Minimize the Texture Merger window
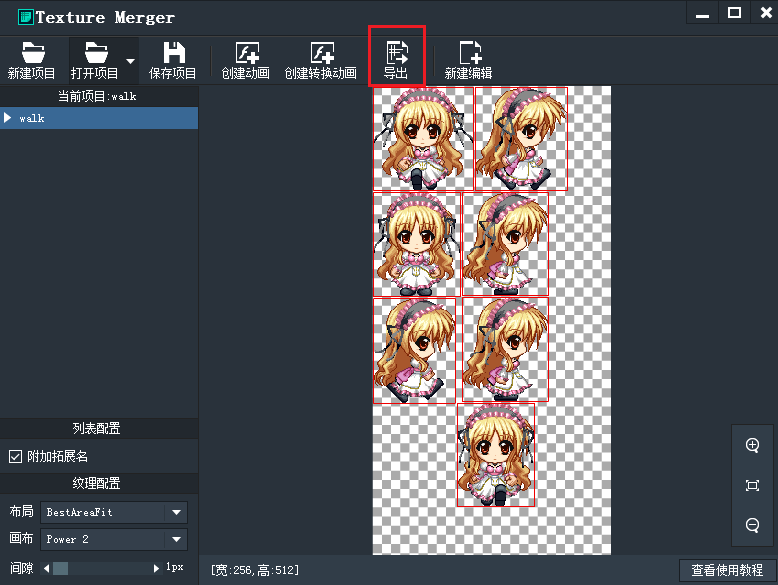The image size is (778, 585). (x=702, y=13)
